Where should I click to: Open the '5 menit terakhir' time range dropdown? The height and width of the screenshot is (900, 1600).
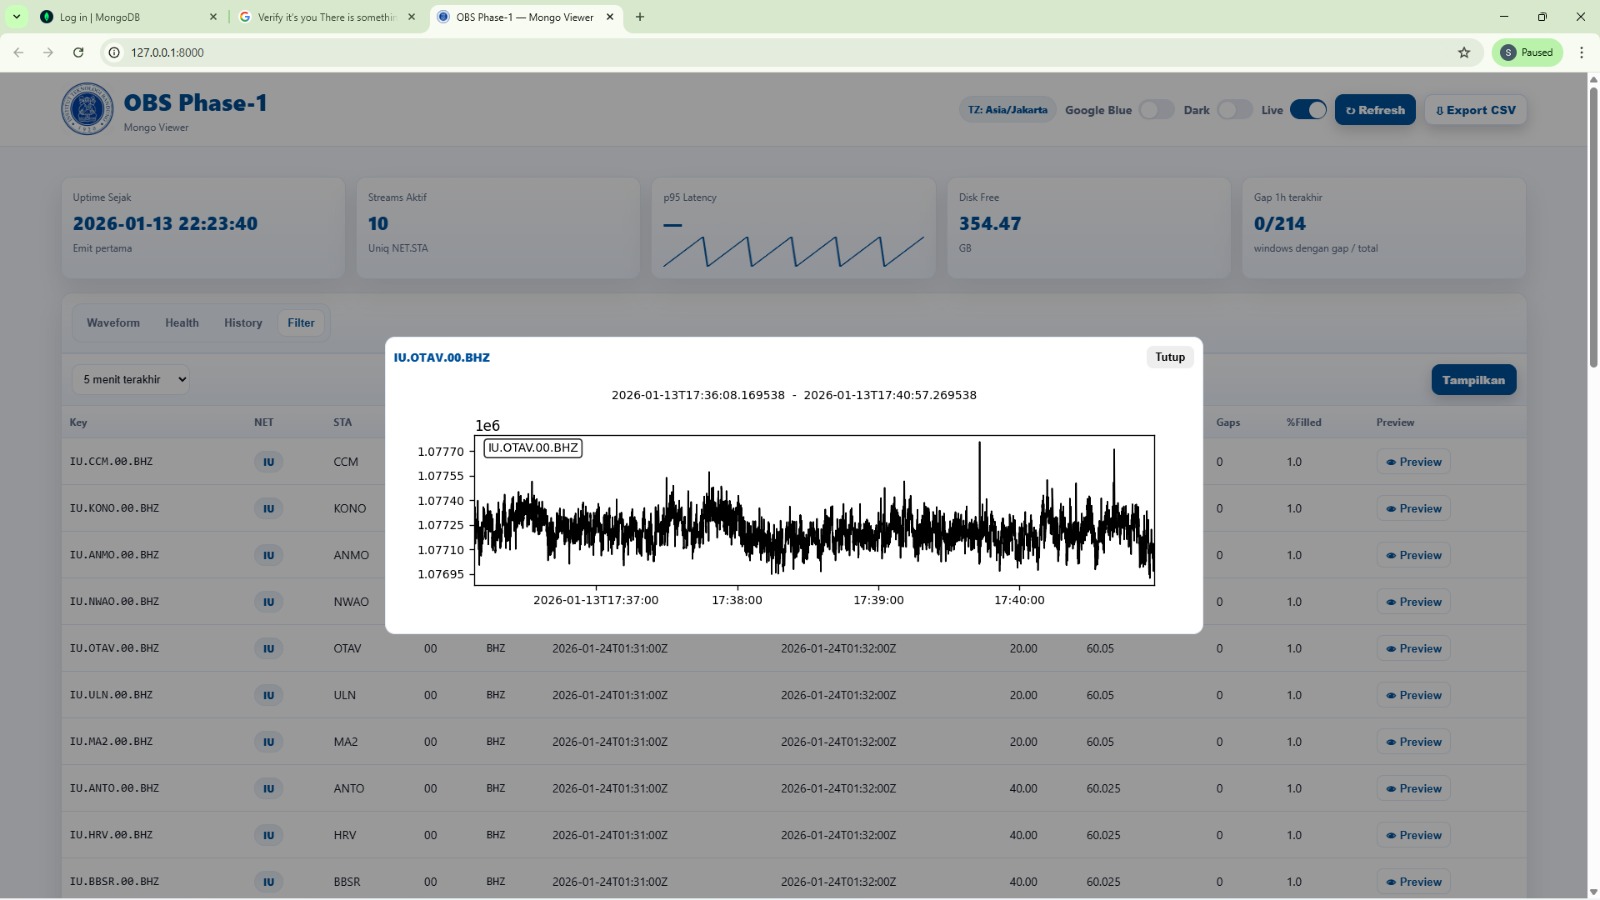tap(131, 380)
